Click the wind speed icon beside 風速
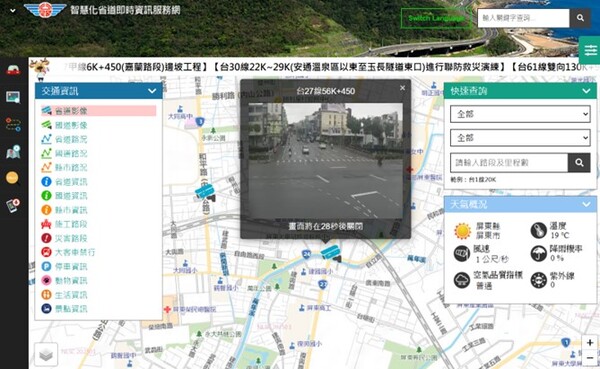 pos(462,253)
